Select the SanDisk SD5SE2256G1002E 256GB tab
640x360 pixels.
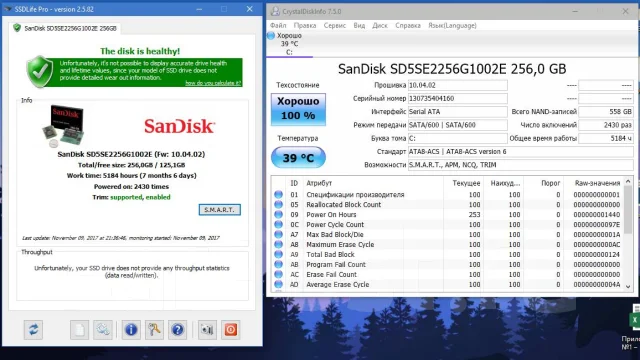(x=65, y=28)
